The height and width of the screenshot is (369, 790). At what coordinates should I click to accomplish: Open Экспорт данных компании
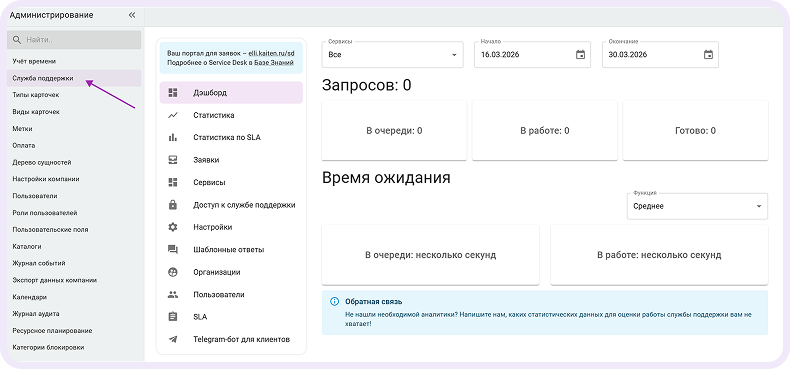(x=74, y=280)
